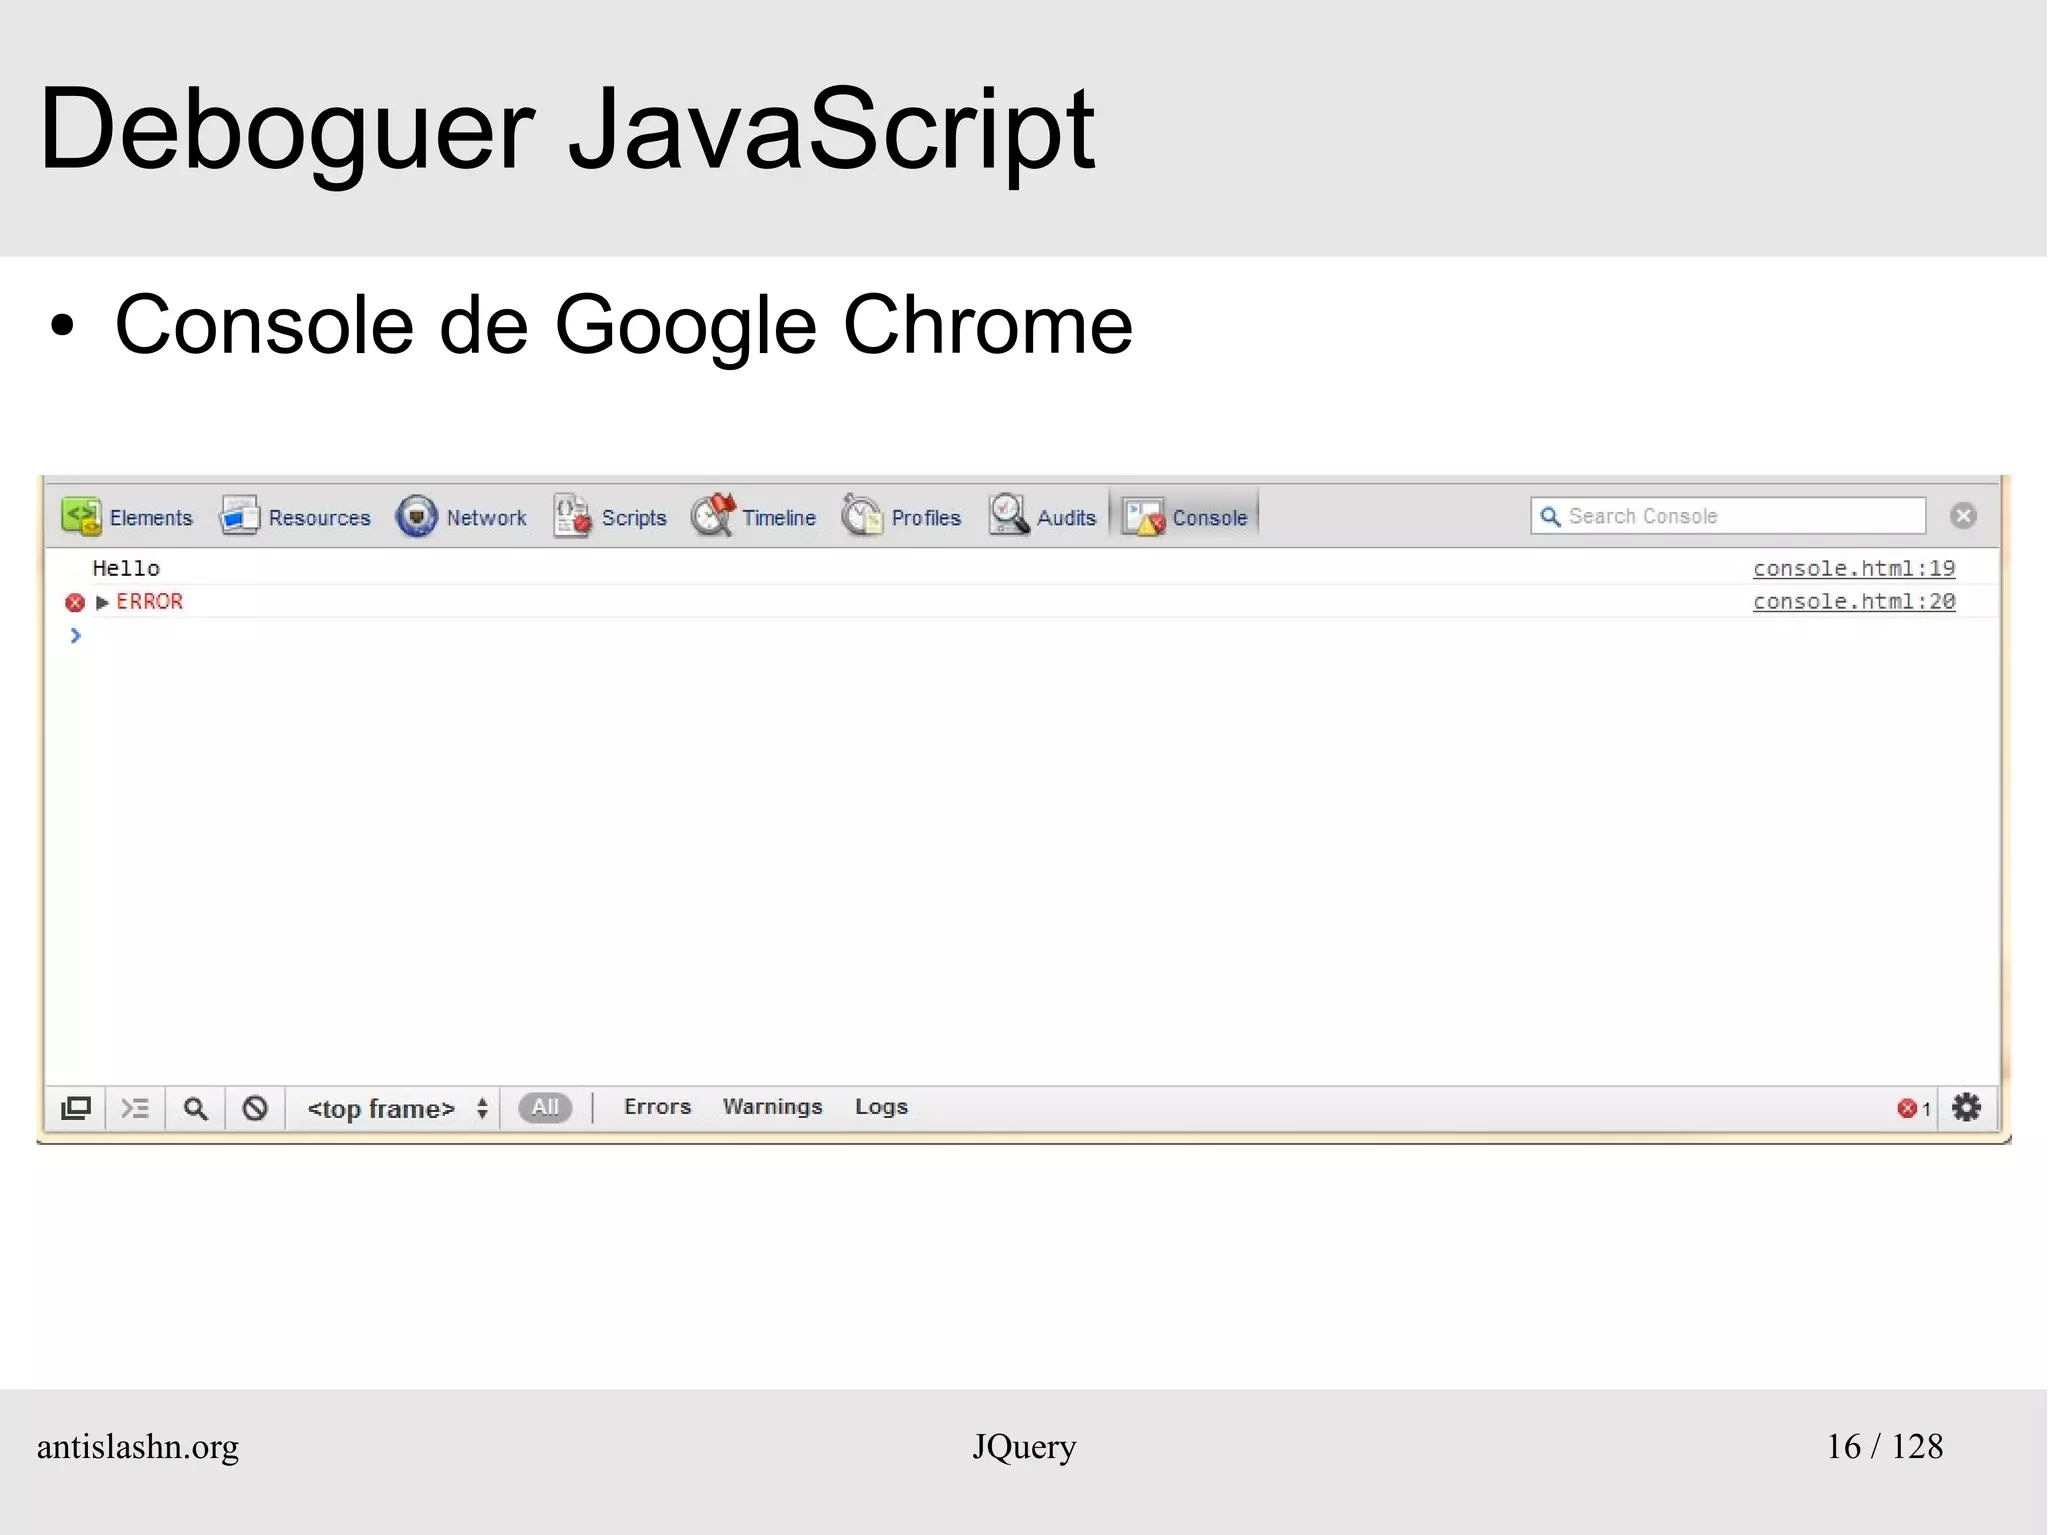Expand the ERROR message triangle
The height and width of the screenshot is (1535, 2048).
point(102,602)
